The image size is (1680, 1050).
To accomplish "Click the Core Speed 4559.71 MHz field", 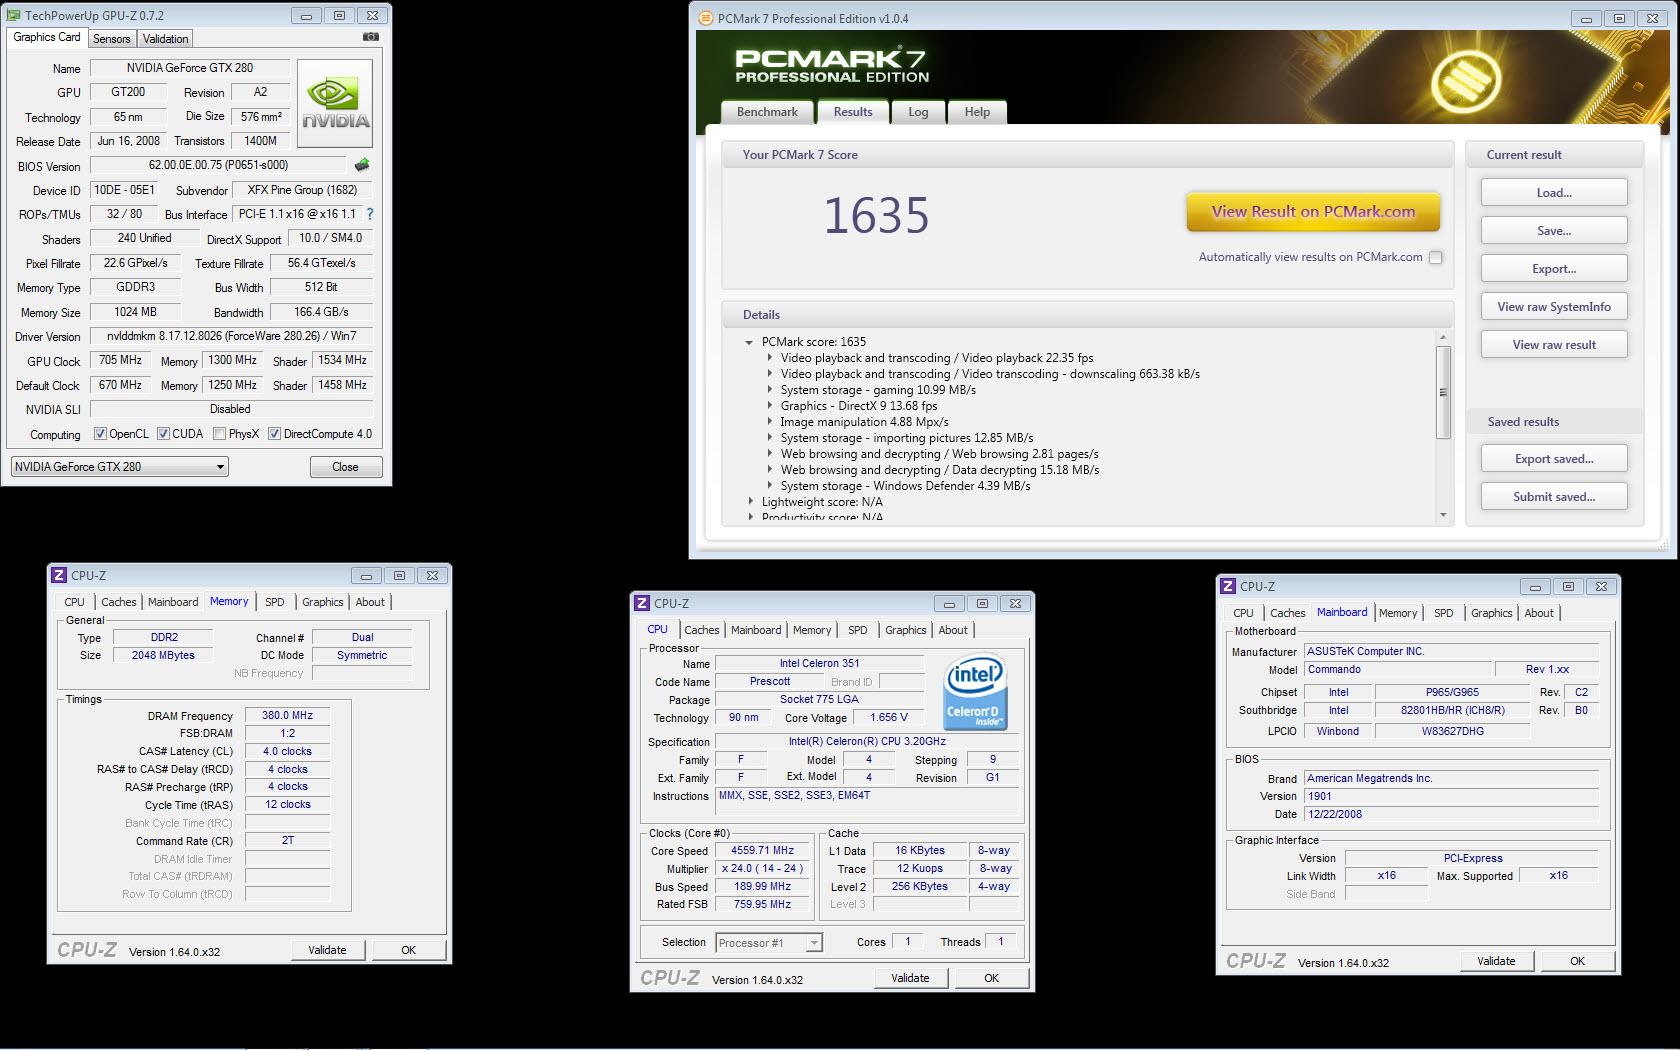I will click(x=762, y=851).
